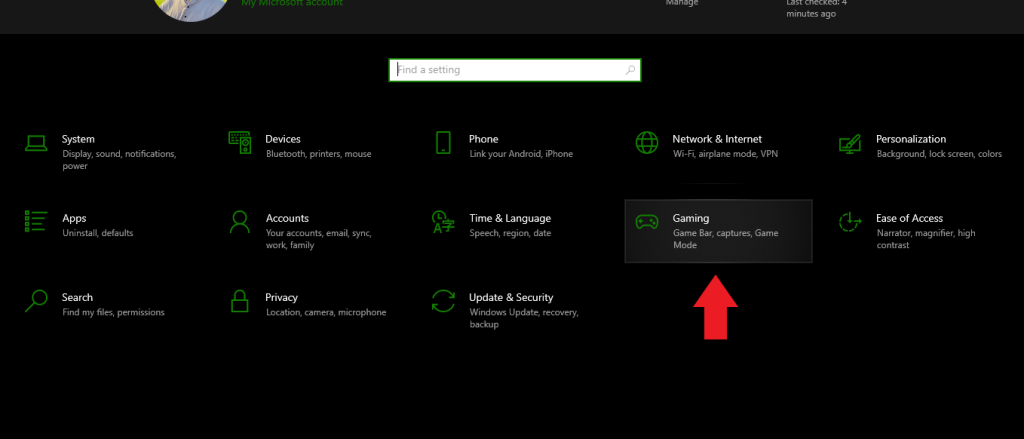Screen dimensions: 1024x439
Task: Open the Network & Internet globe icon
Action: [647, 142]
